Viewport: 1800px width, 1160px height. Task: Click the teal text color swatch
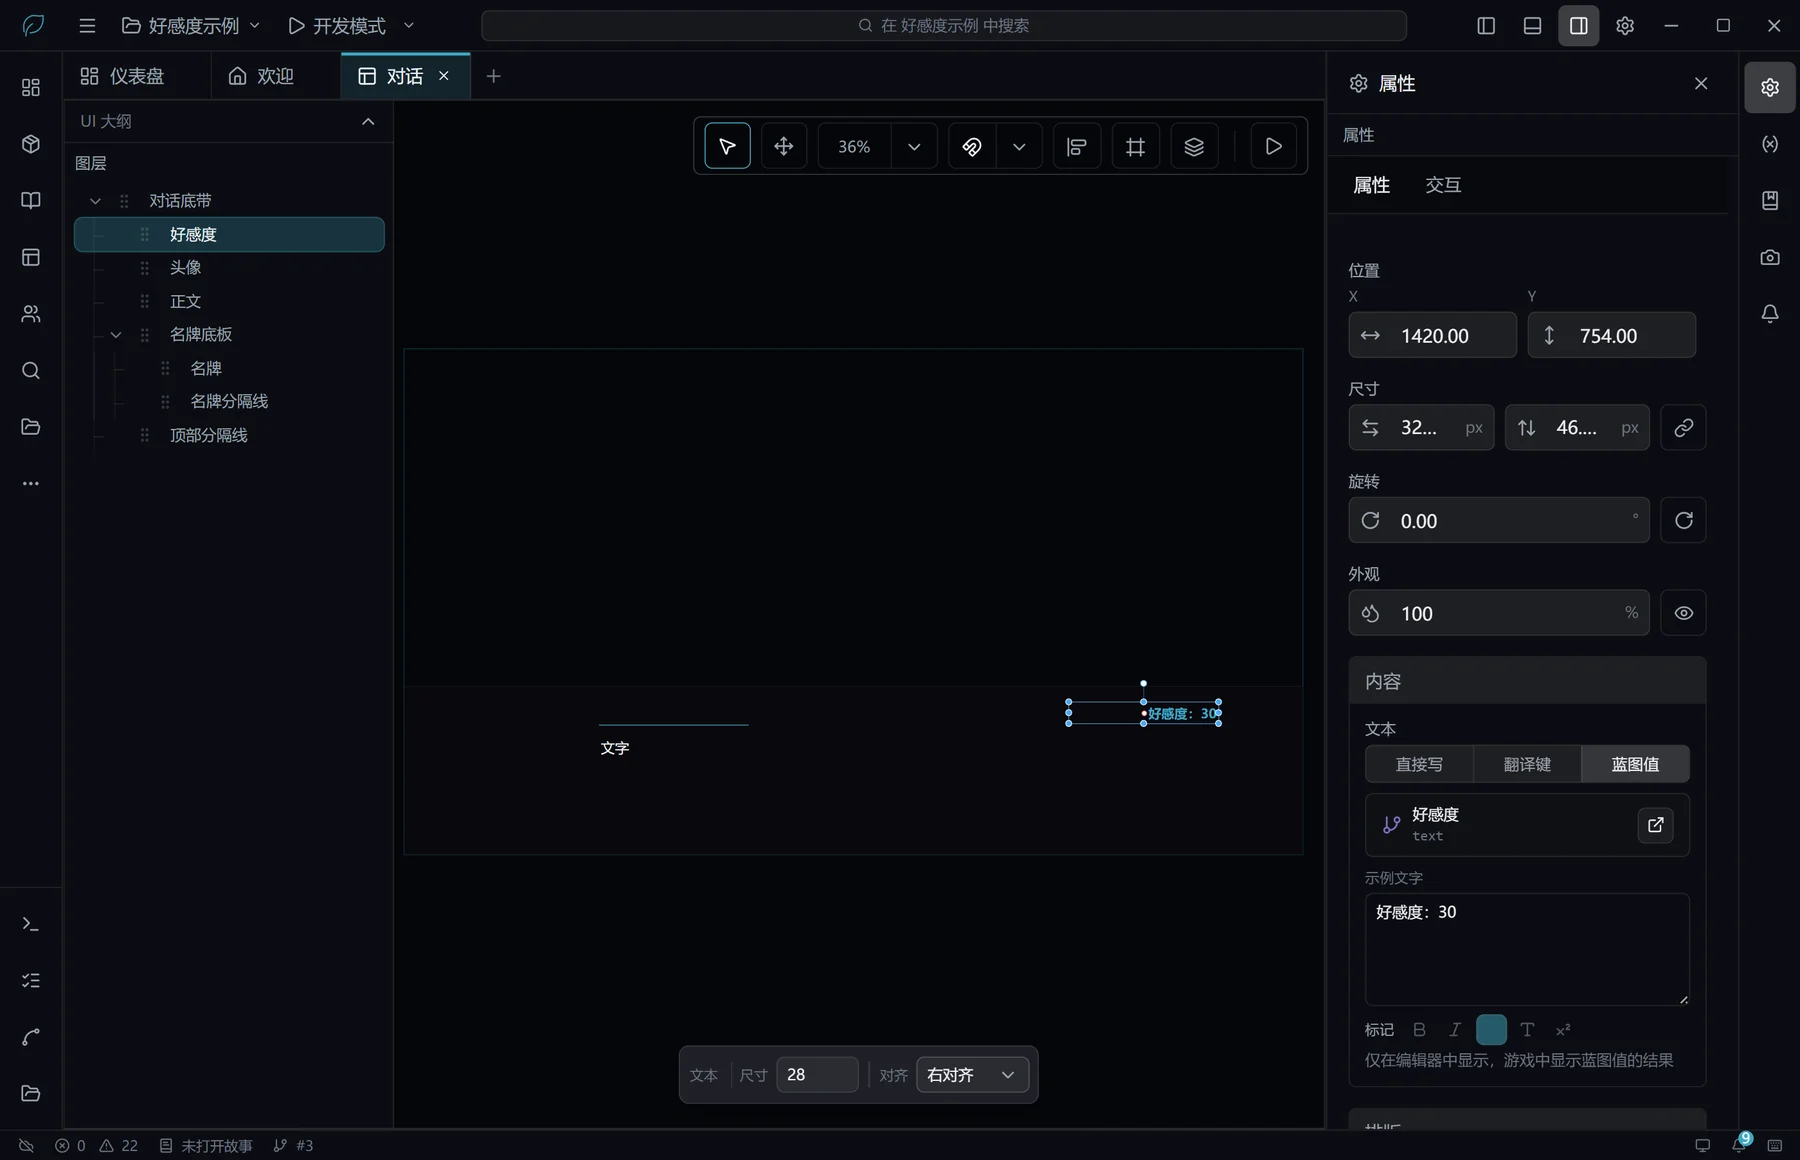coord(1491,1030)
